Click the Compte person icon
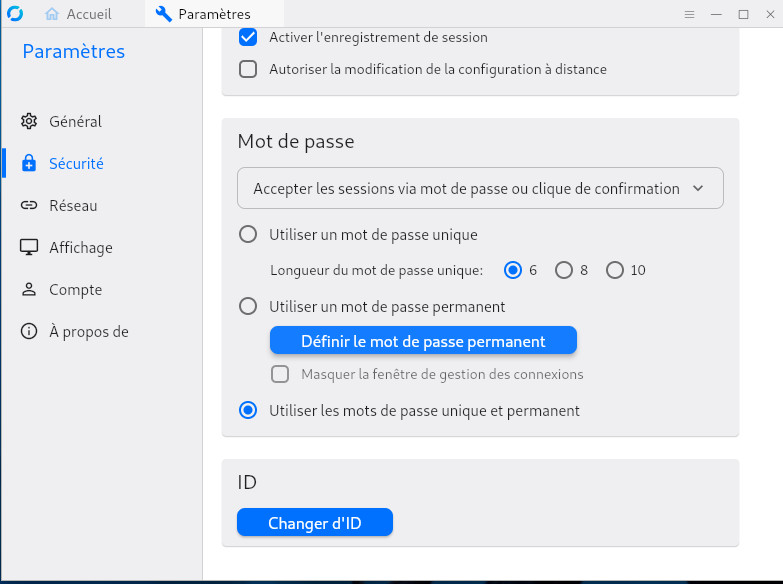Viewport: 783px width, 584px height. point(29,290)
